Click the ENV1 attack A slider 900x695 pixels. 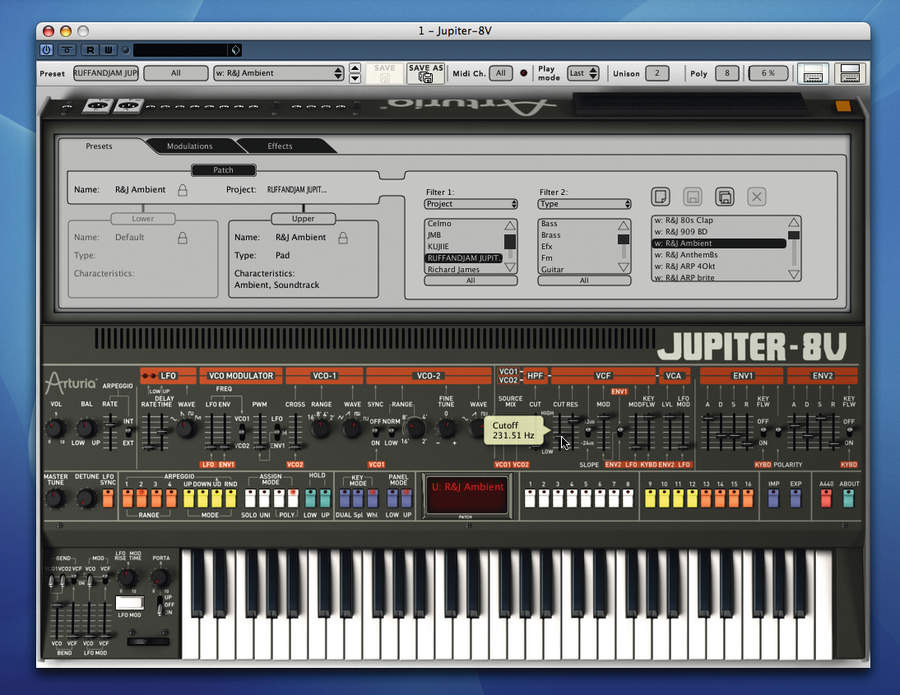(x=708, y=432)
